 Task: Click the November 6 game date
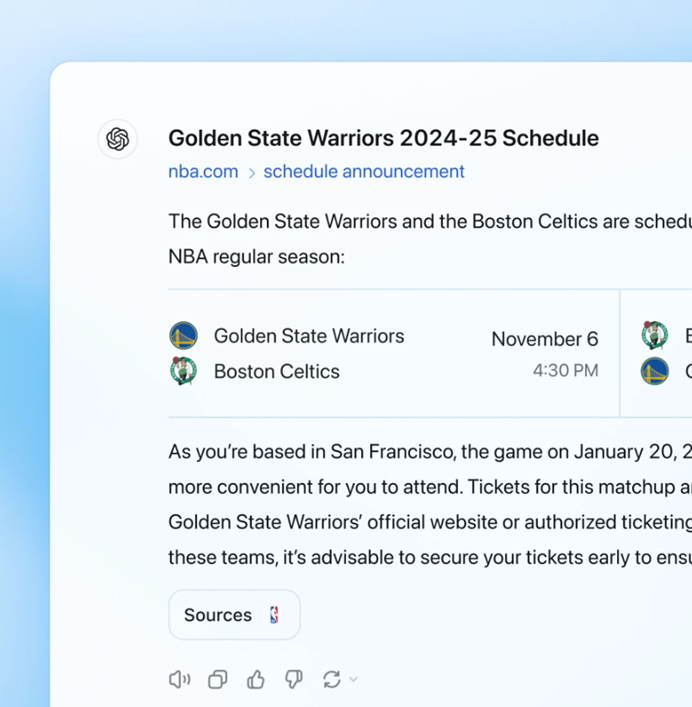[x=544, y=339]
